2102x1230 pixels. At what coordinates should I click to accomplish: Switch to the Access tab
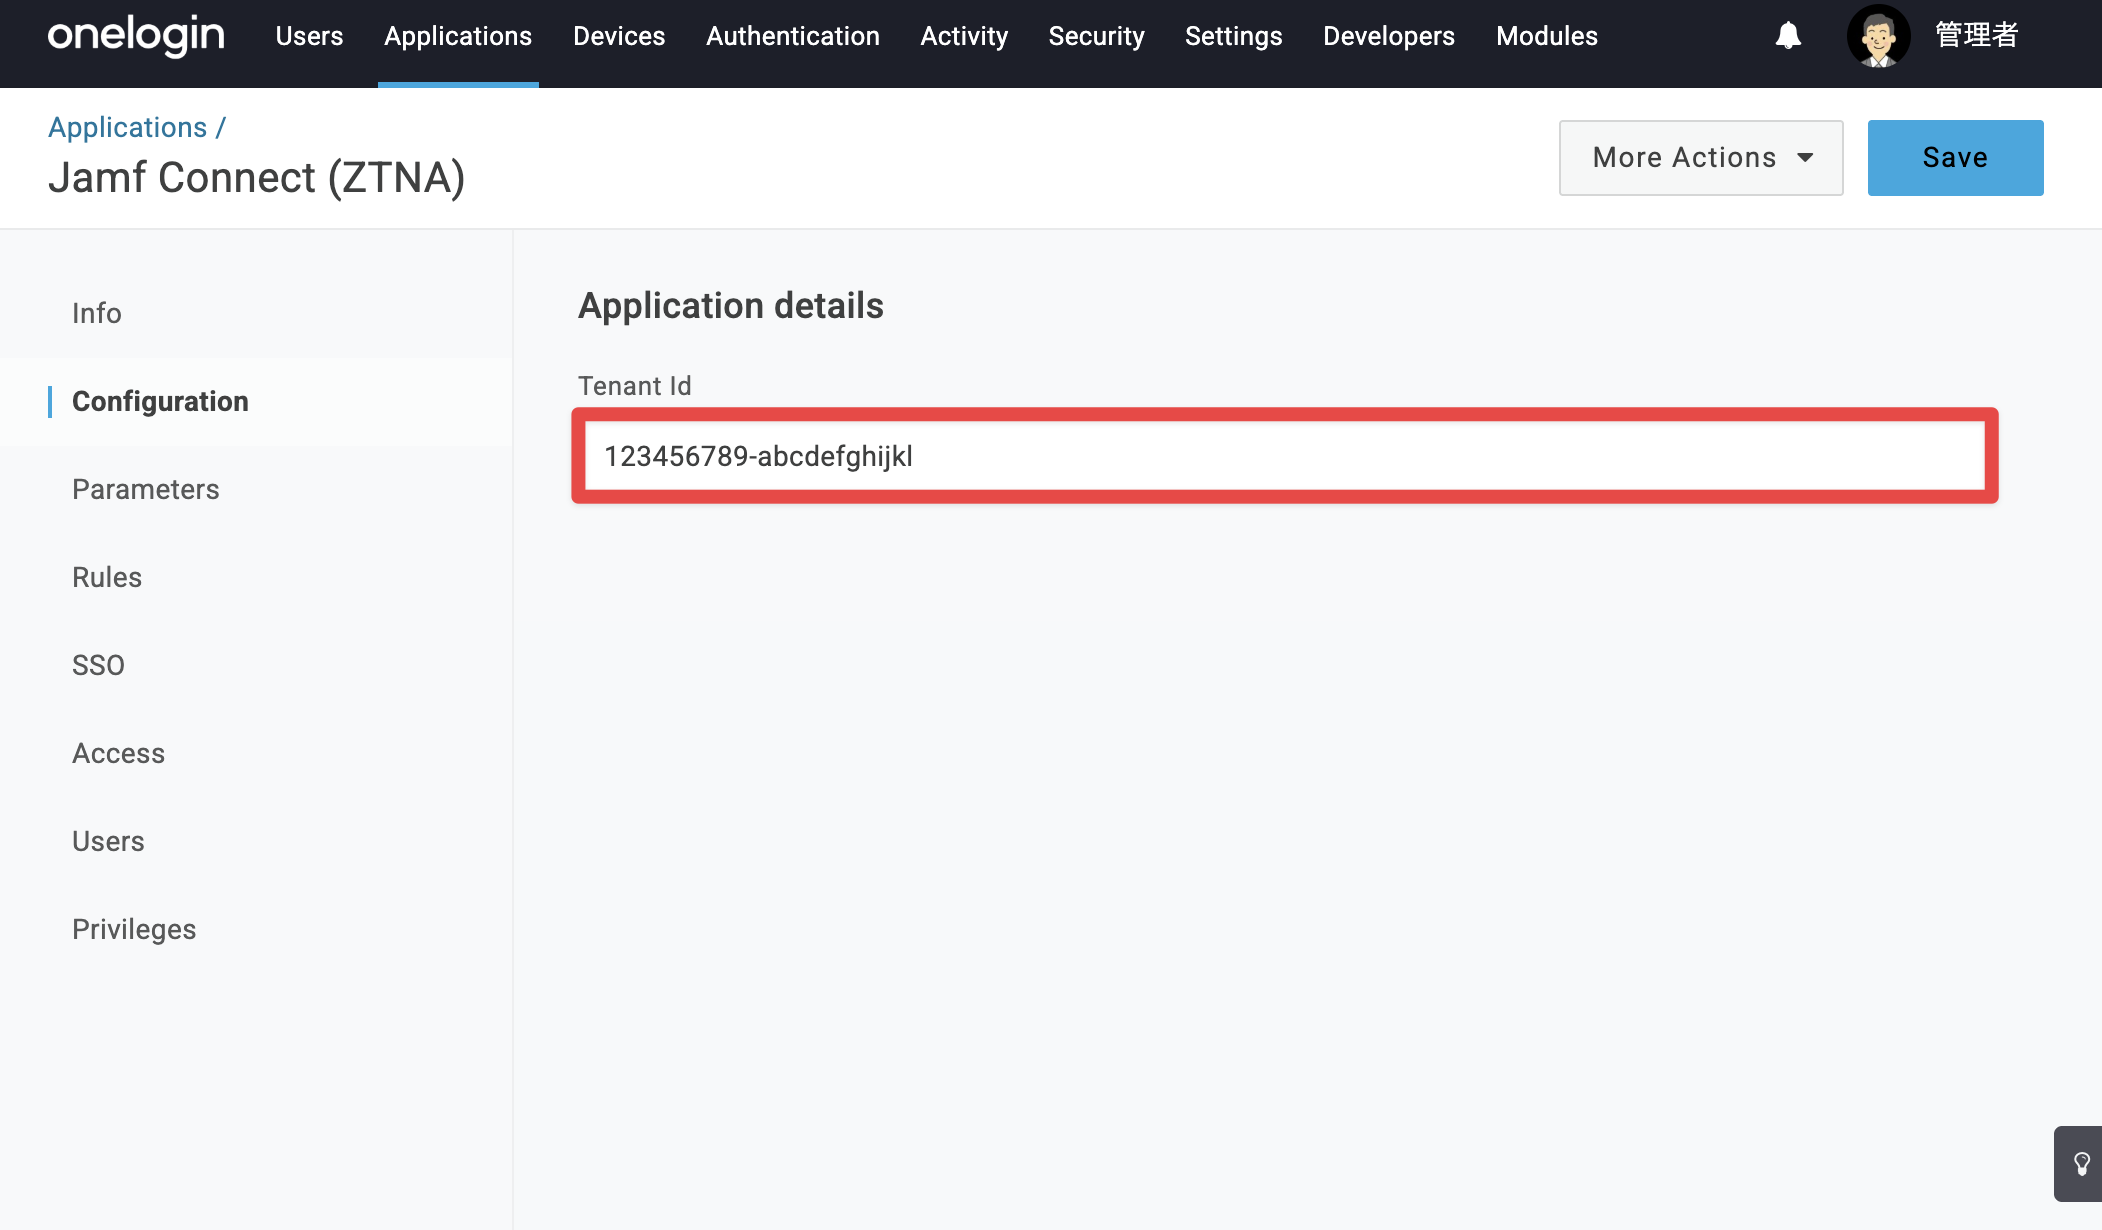pos(119,753)
